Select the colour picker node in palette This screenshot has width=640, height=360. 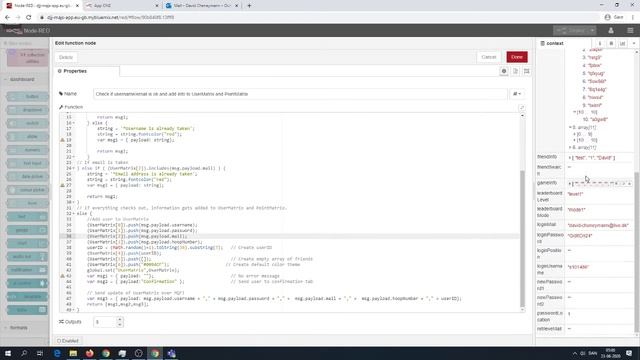pos(27,190)
